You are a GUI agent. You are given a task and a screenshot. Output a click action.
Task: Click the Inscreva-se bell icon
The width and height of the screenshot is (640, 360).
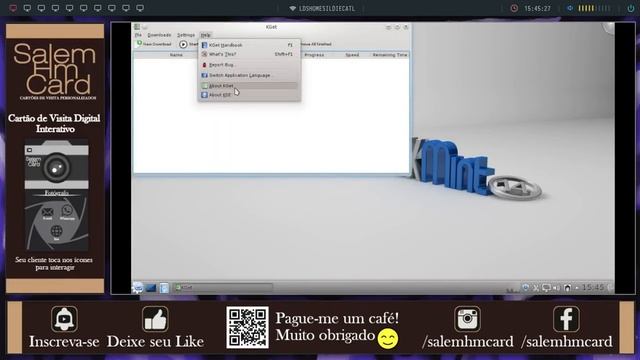tap(64, 319)
